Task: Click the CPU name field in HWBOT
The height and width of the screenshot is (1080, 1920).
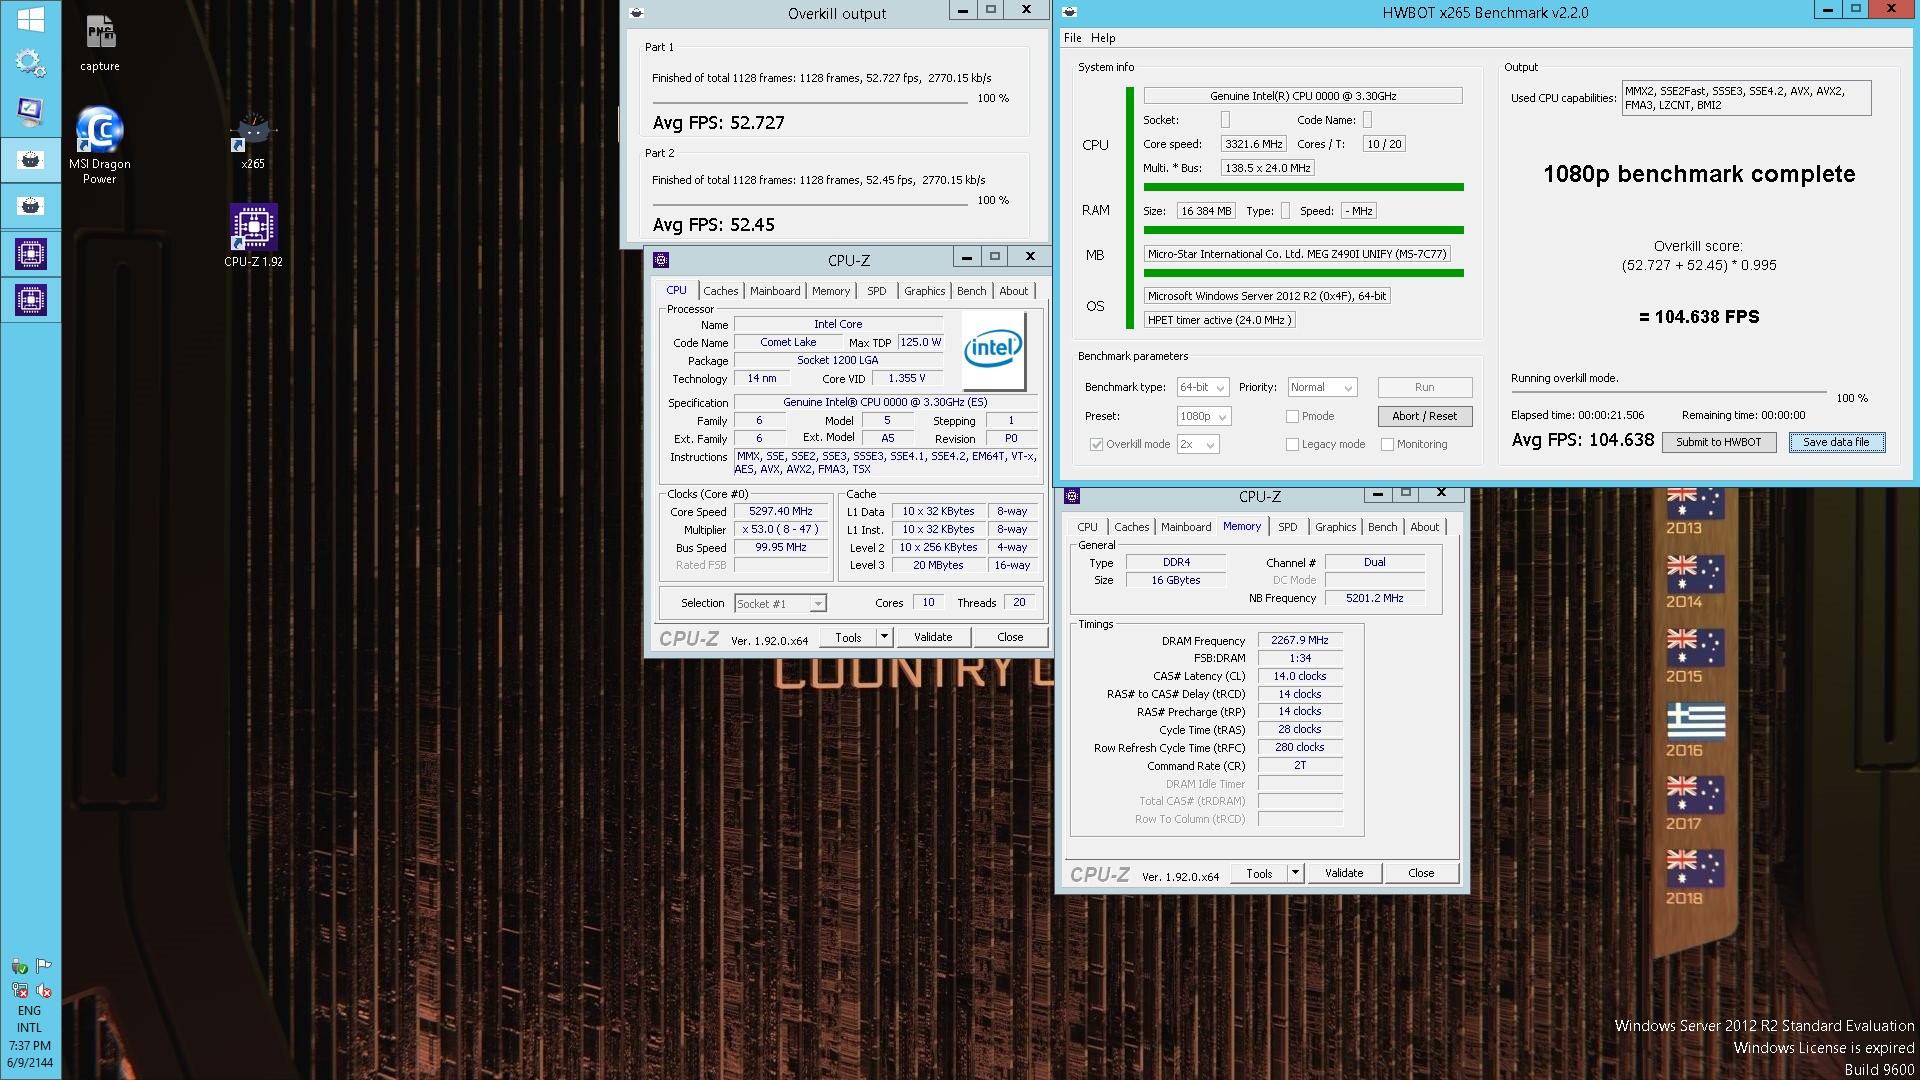Action: 1303,96
